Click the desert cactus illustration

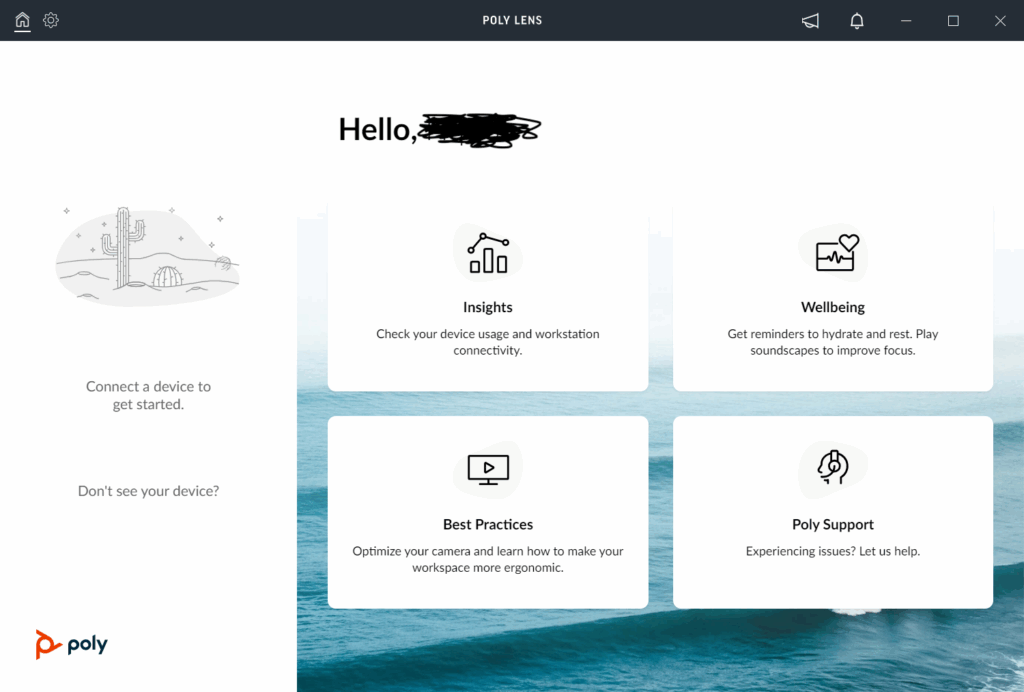pyautogui.click(x=148, y=256)
